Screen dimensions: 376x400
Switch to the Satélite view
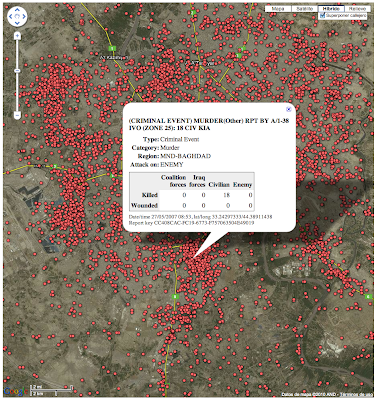[x=305, y=9]
